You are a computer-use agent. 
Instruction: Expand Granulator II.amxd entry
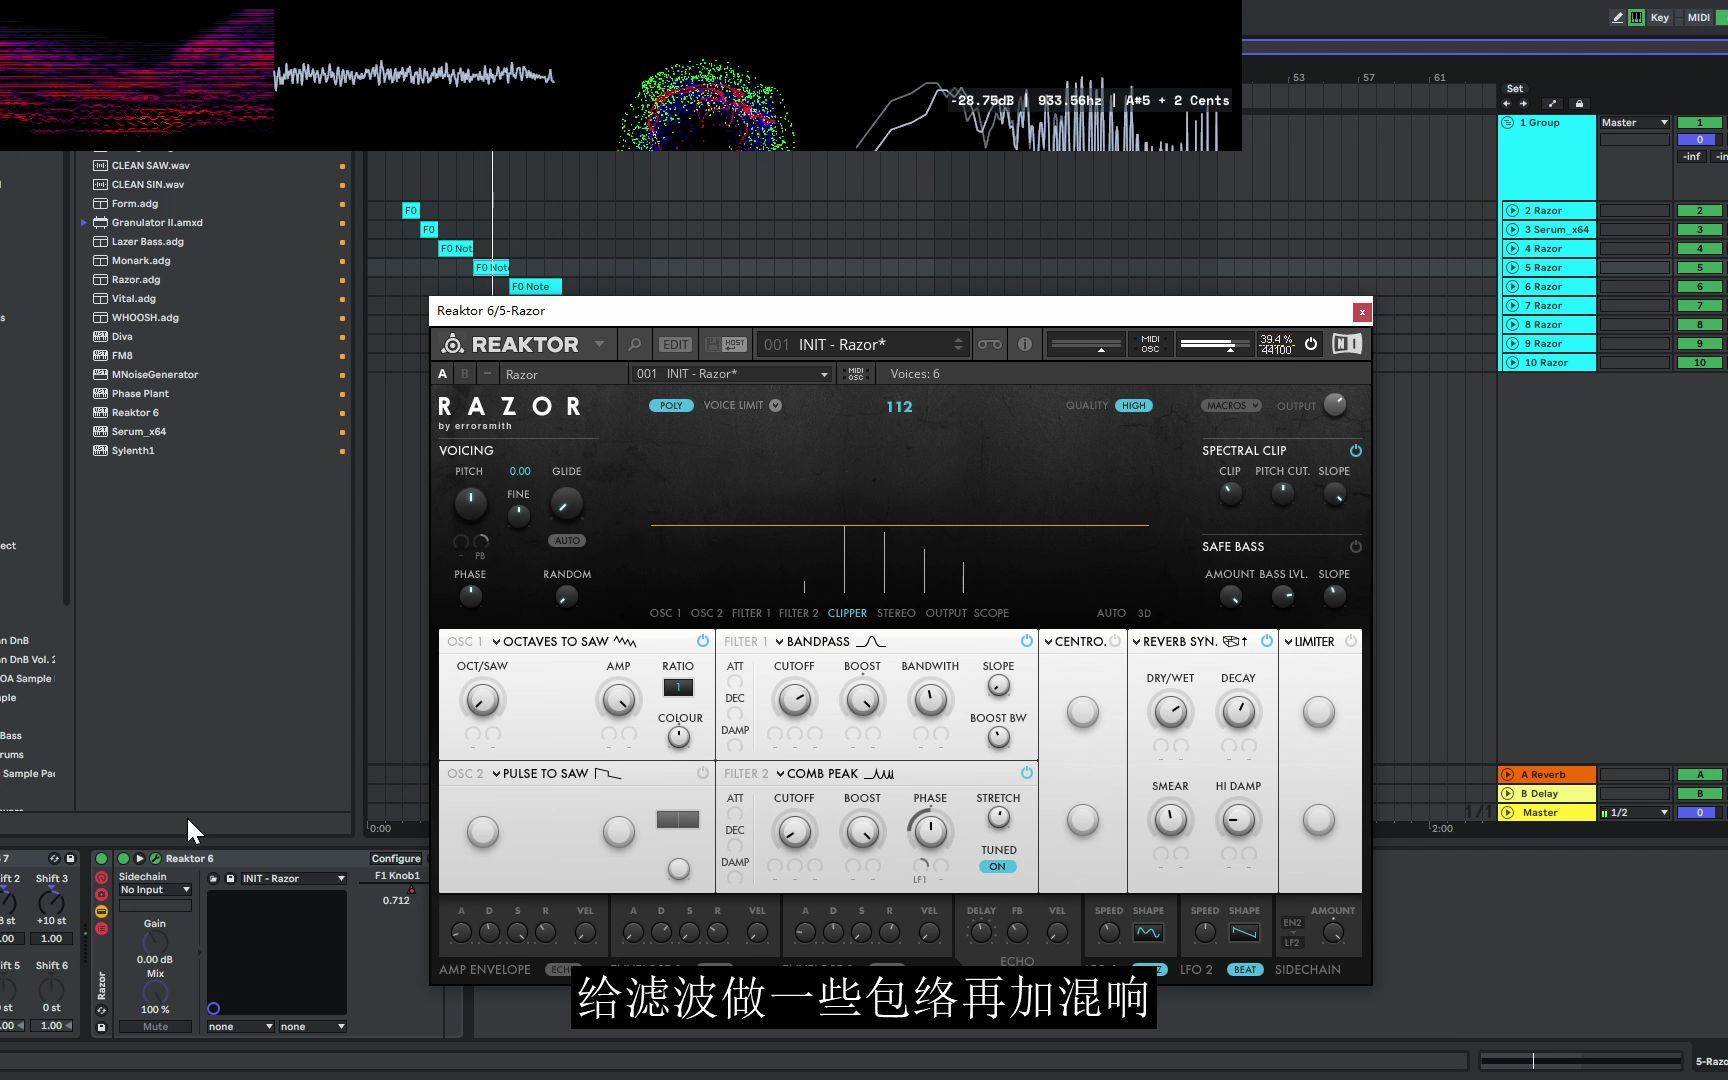coord(84,223)
